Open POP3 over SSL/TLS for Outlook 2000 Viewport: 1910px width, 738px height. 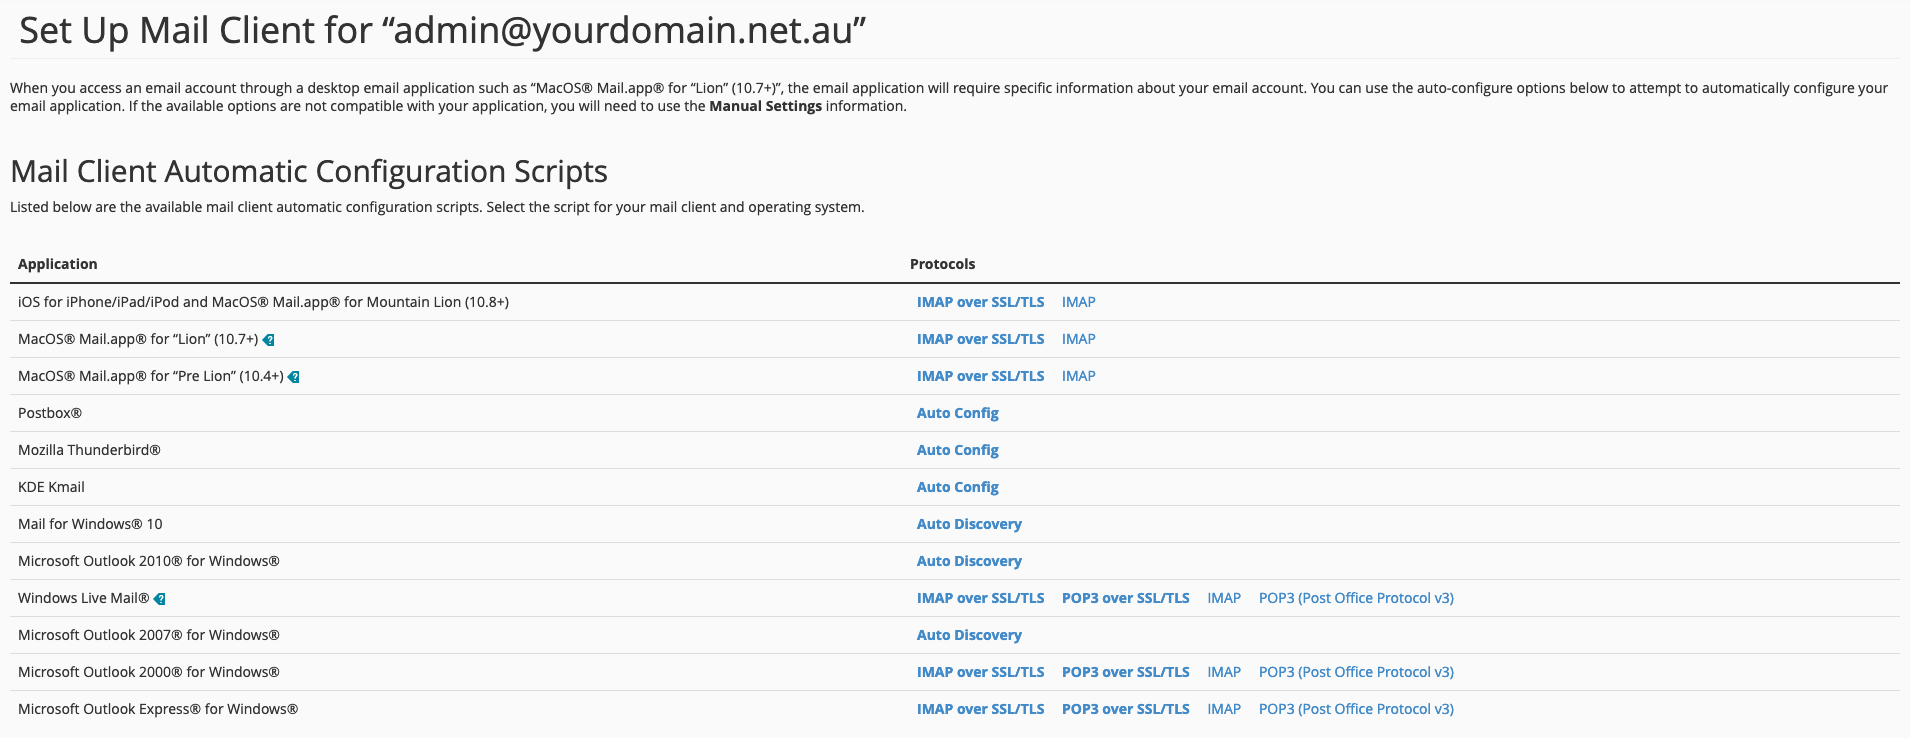[x=1125, y=672]
